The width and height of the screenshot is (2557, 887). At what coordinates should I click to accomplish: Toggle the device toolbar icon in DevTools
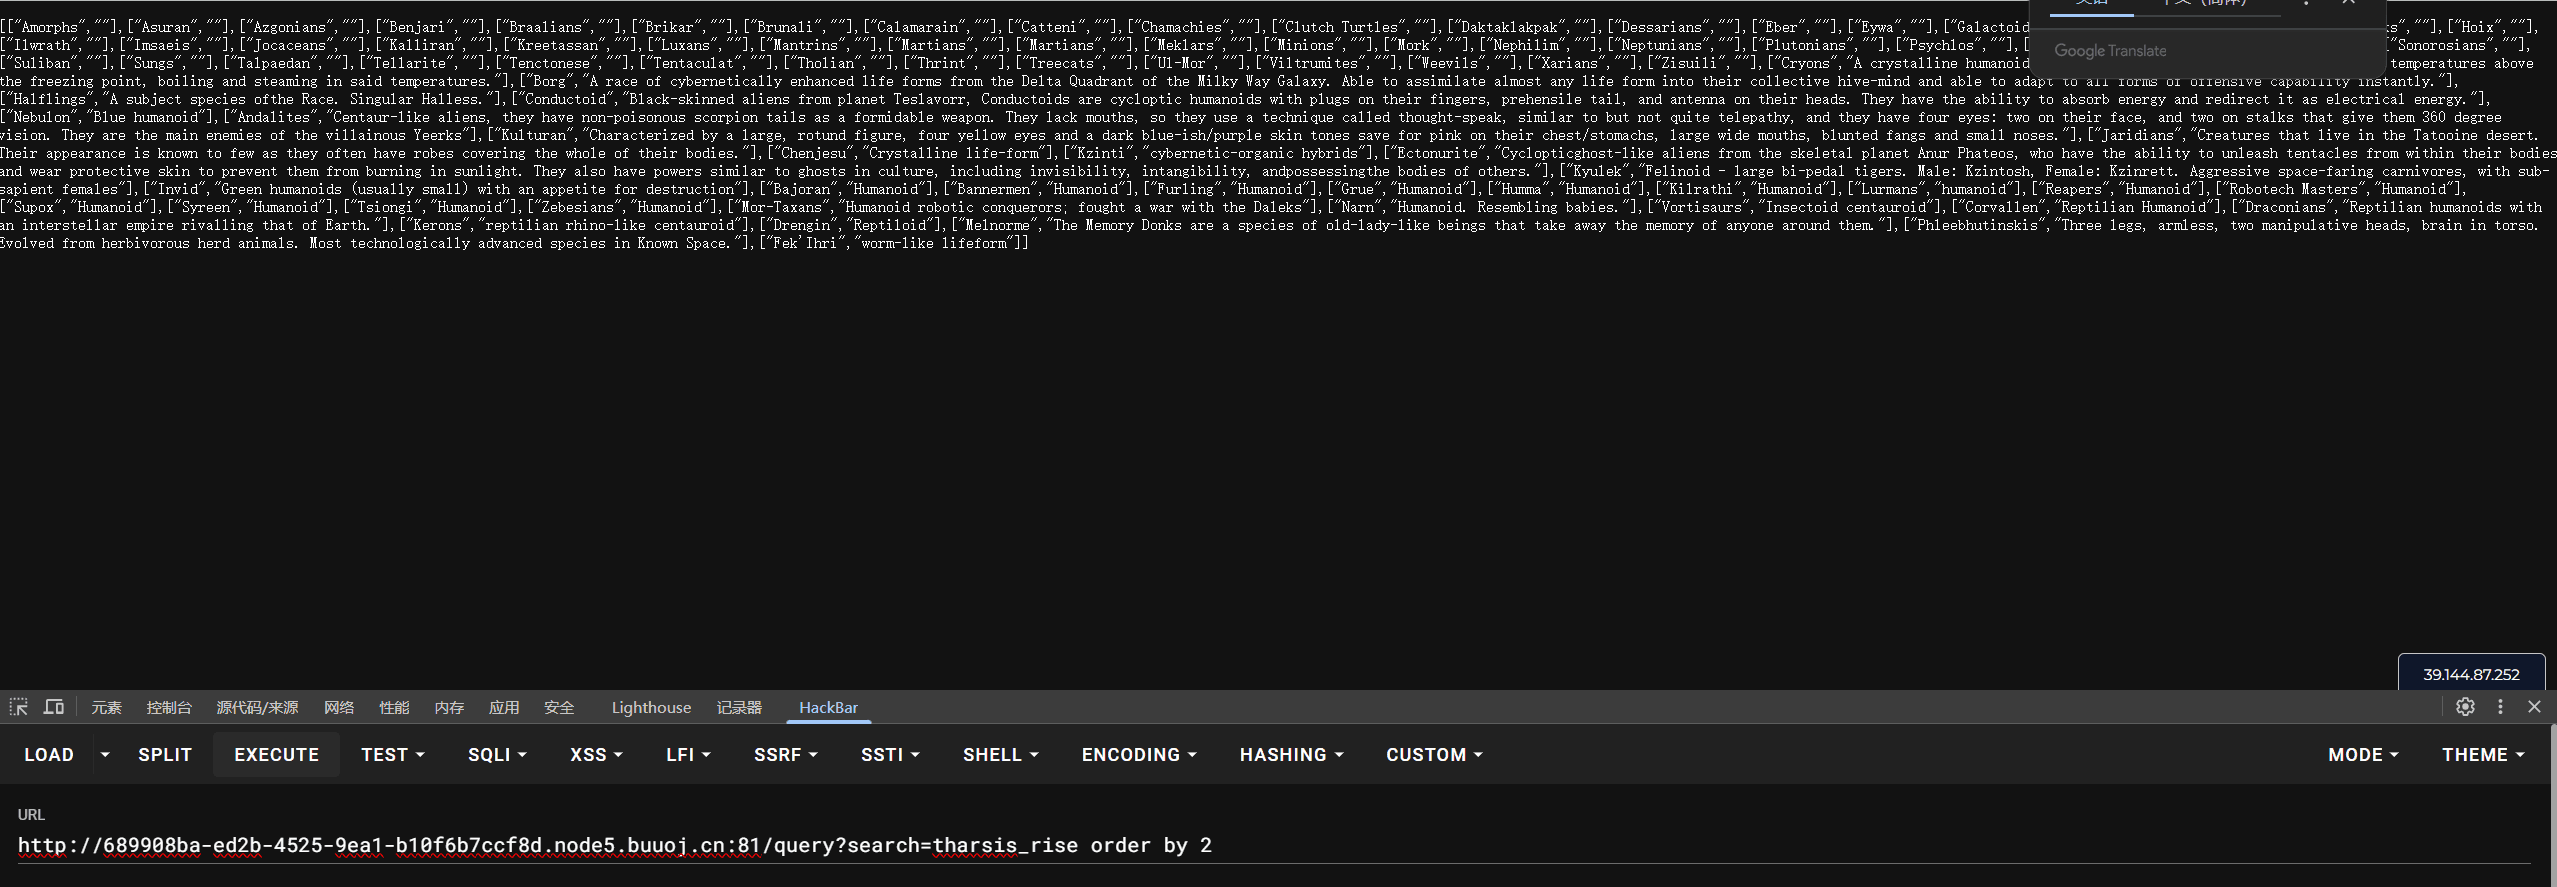[54, 707]
